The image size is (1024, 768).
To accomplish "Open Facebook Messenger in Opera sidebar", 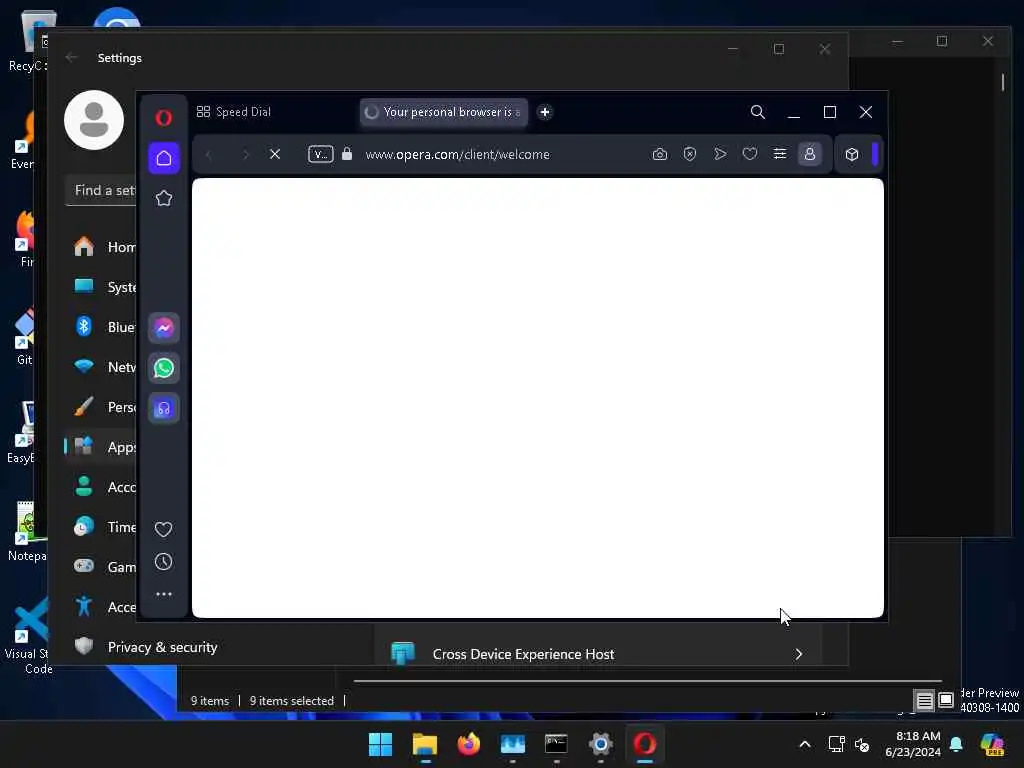I will [164, 328].
